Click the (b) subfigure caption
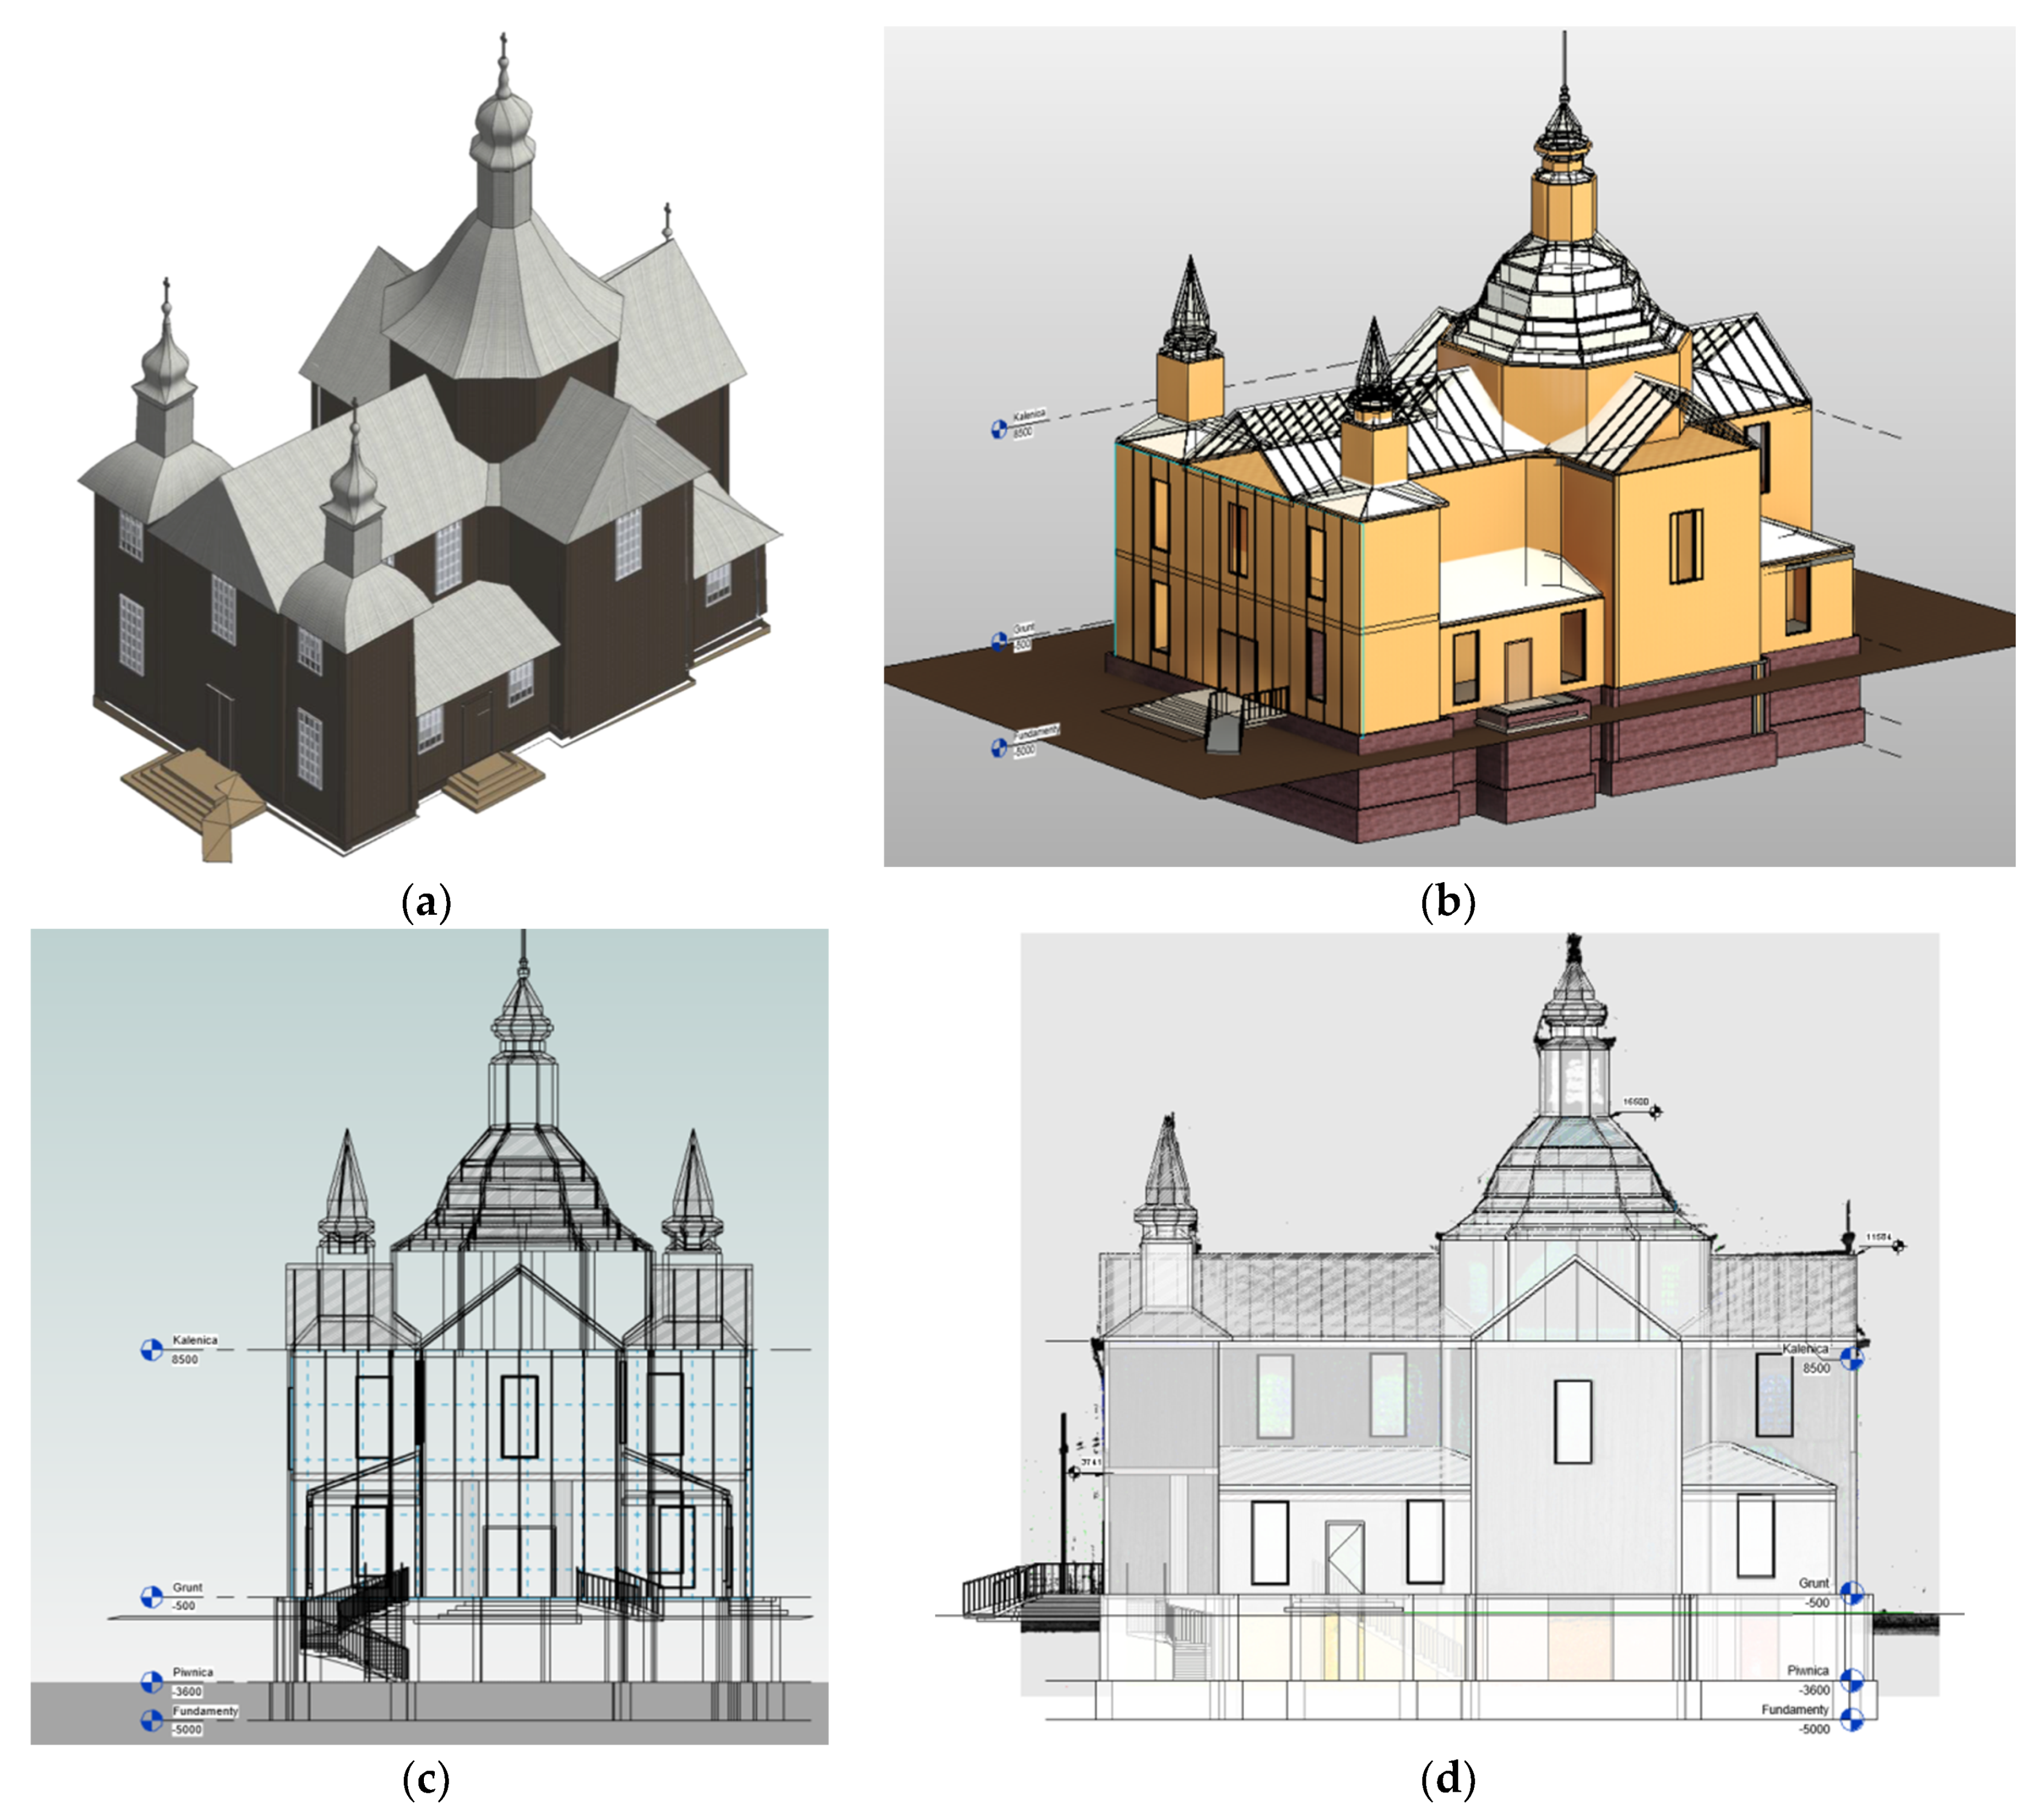 (x=1447, y=902)
